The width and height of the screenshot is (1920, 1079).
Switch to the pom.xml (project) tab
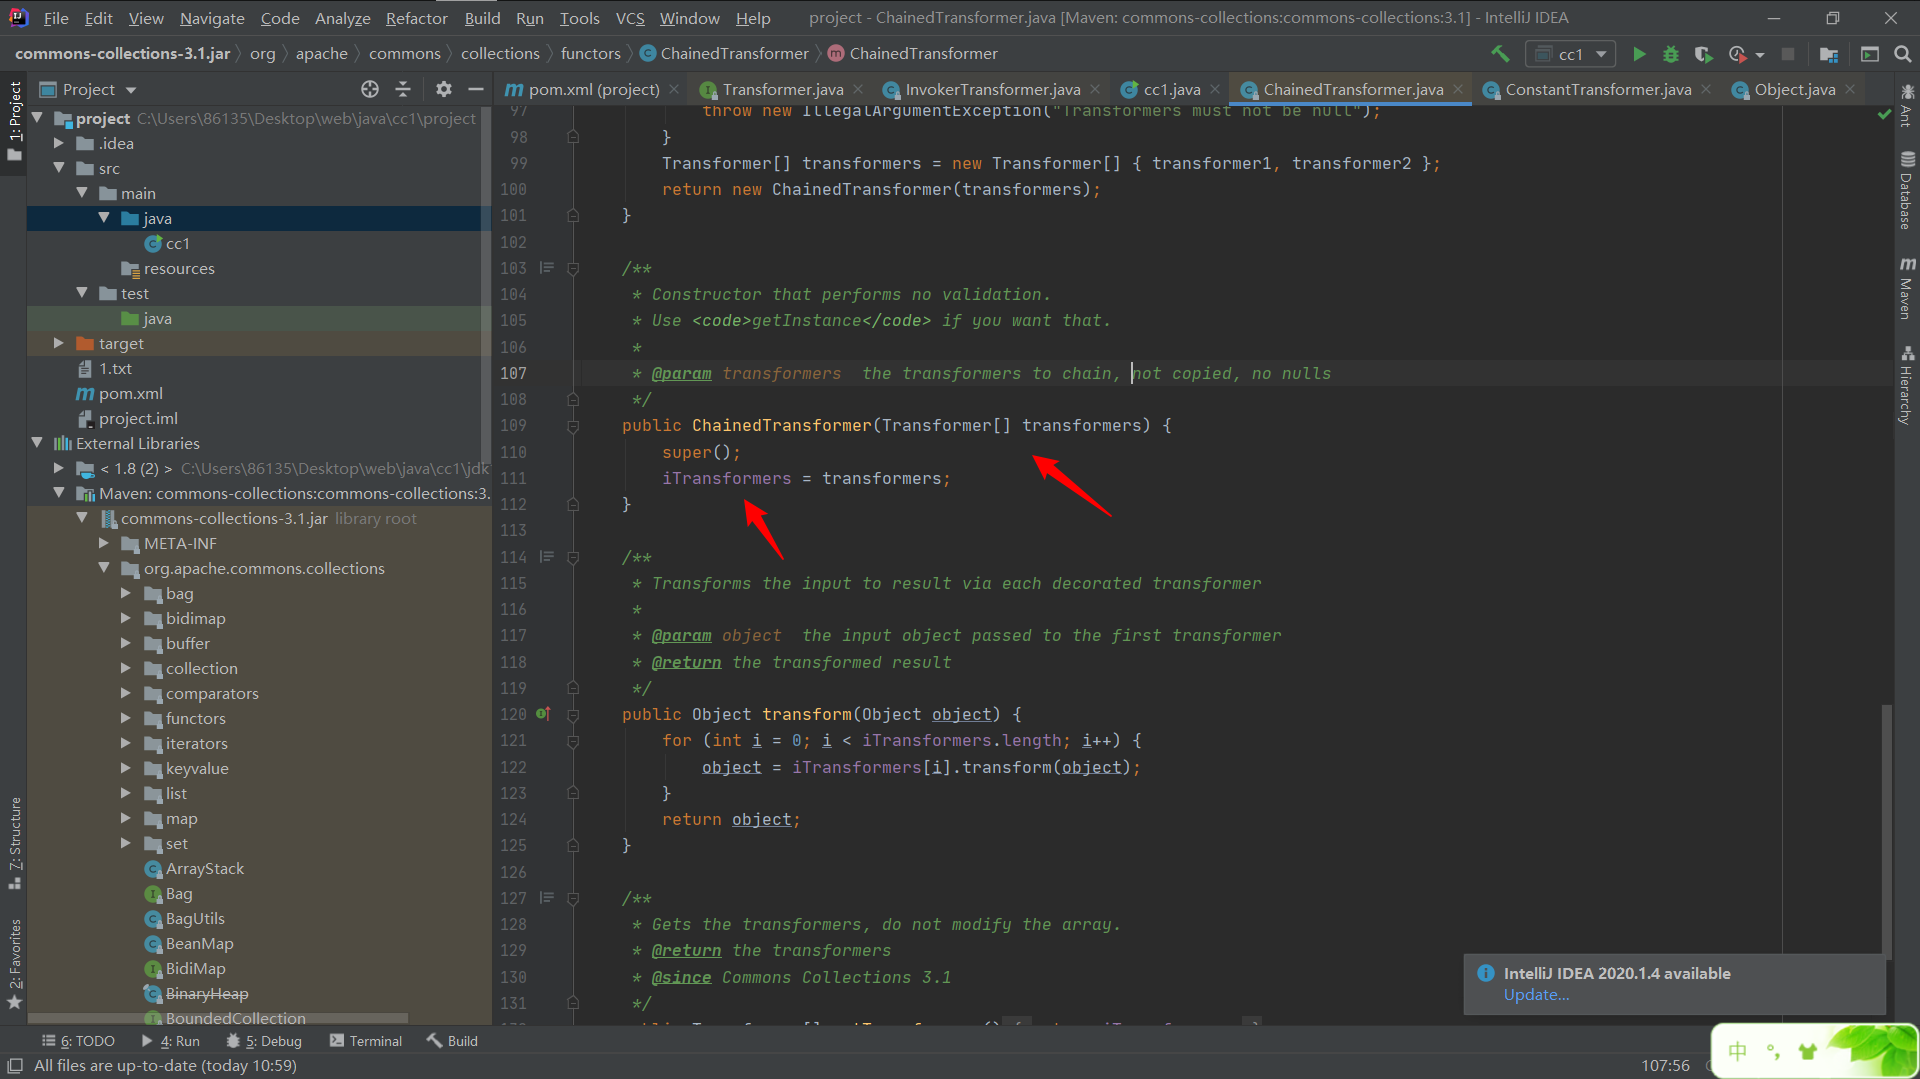[x=593, y=89]
